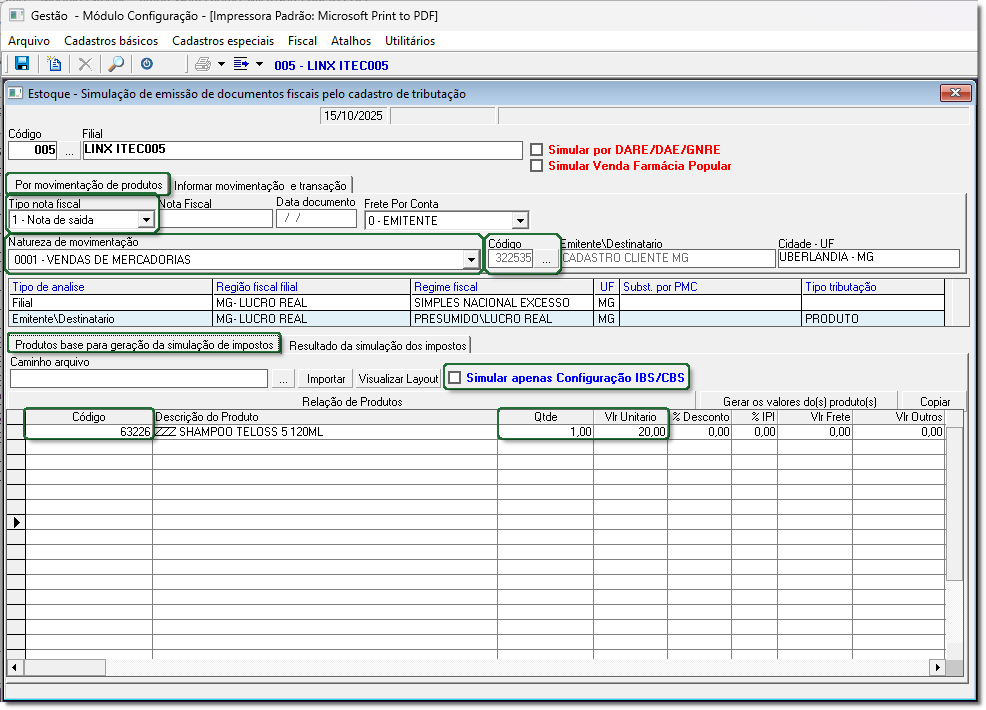Click the Nota Fiscal number field

point(216,219)
